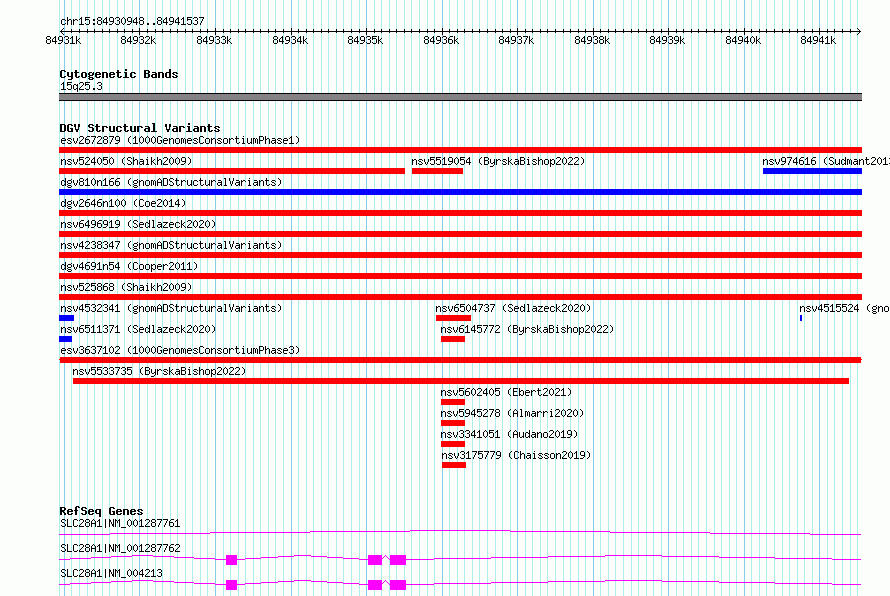Open nsv3341051 (Audano2019) label
This screenshot has height=596, width=890.
[509, 434]
